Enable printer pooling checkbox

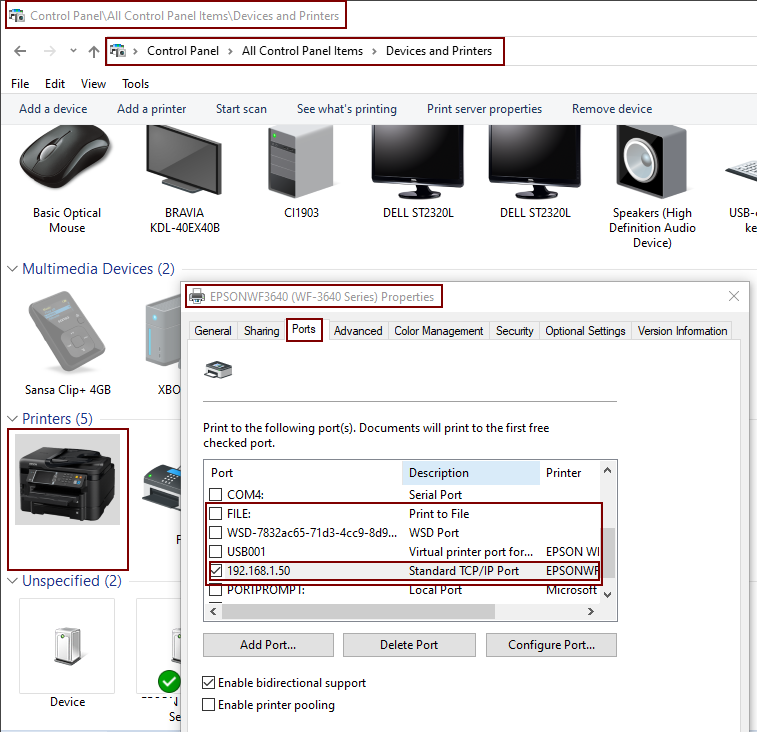(209, 705)
